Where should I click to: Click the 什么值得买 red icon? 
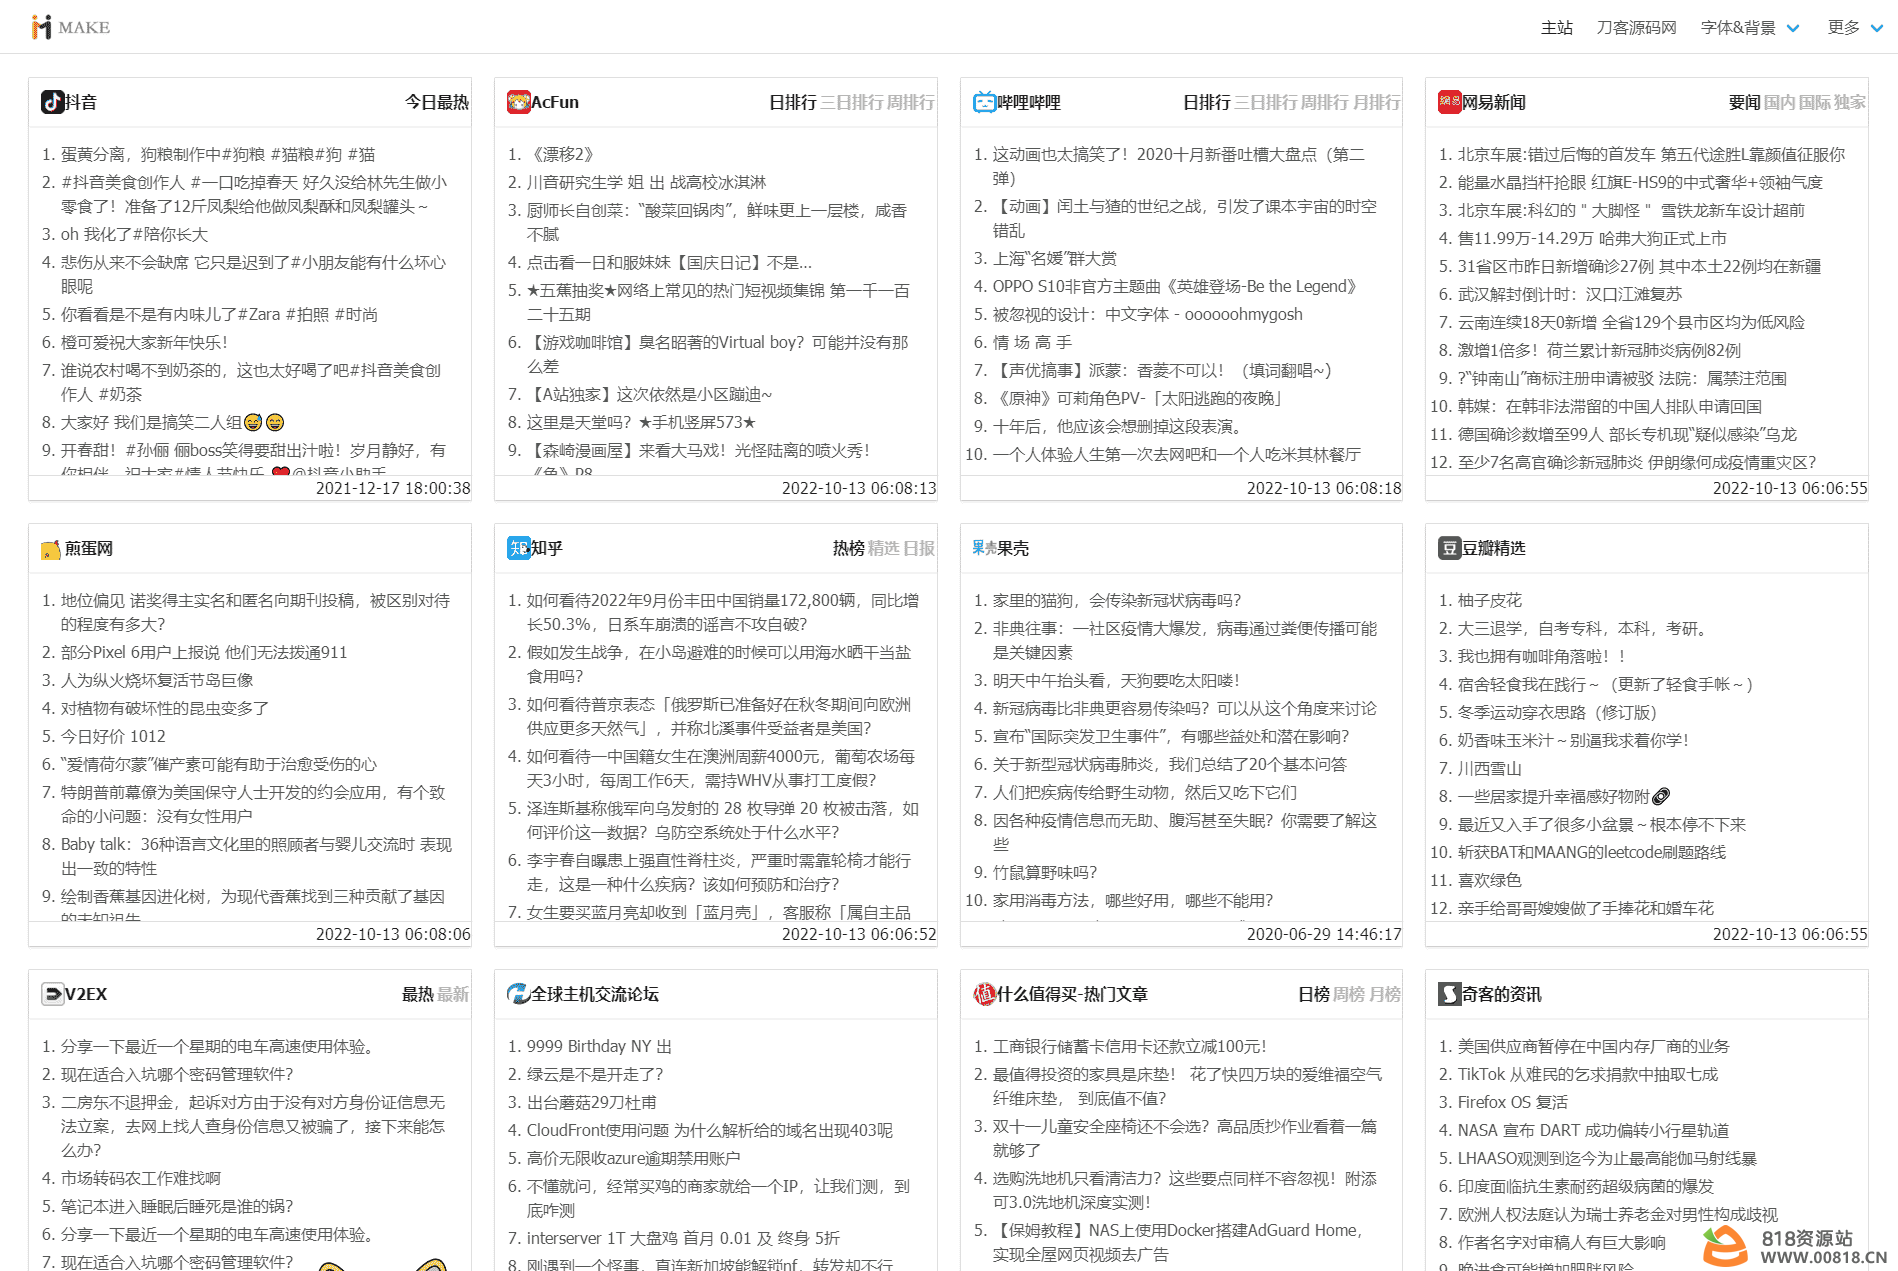985,994
